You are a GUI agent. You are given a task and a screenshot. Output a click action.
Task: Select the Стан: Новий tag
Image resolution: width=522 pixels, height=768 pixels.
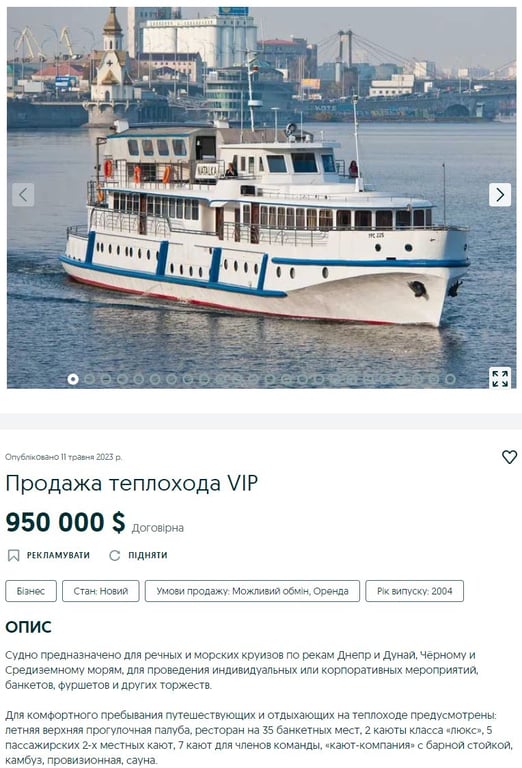(100, 591)
